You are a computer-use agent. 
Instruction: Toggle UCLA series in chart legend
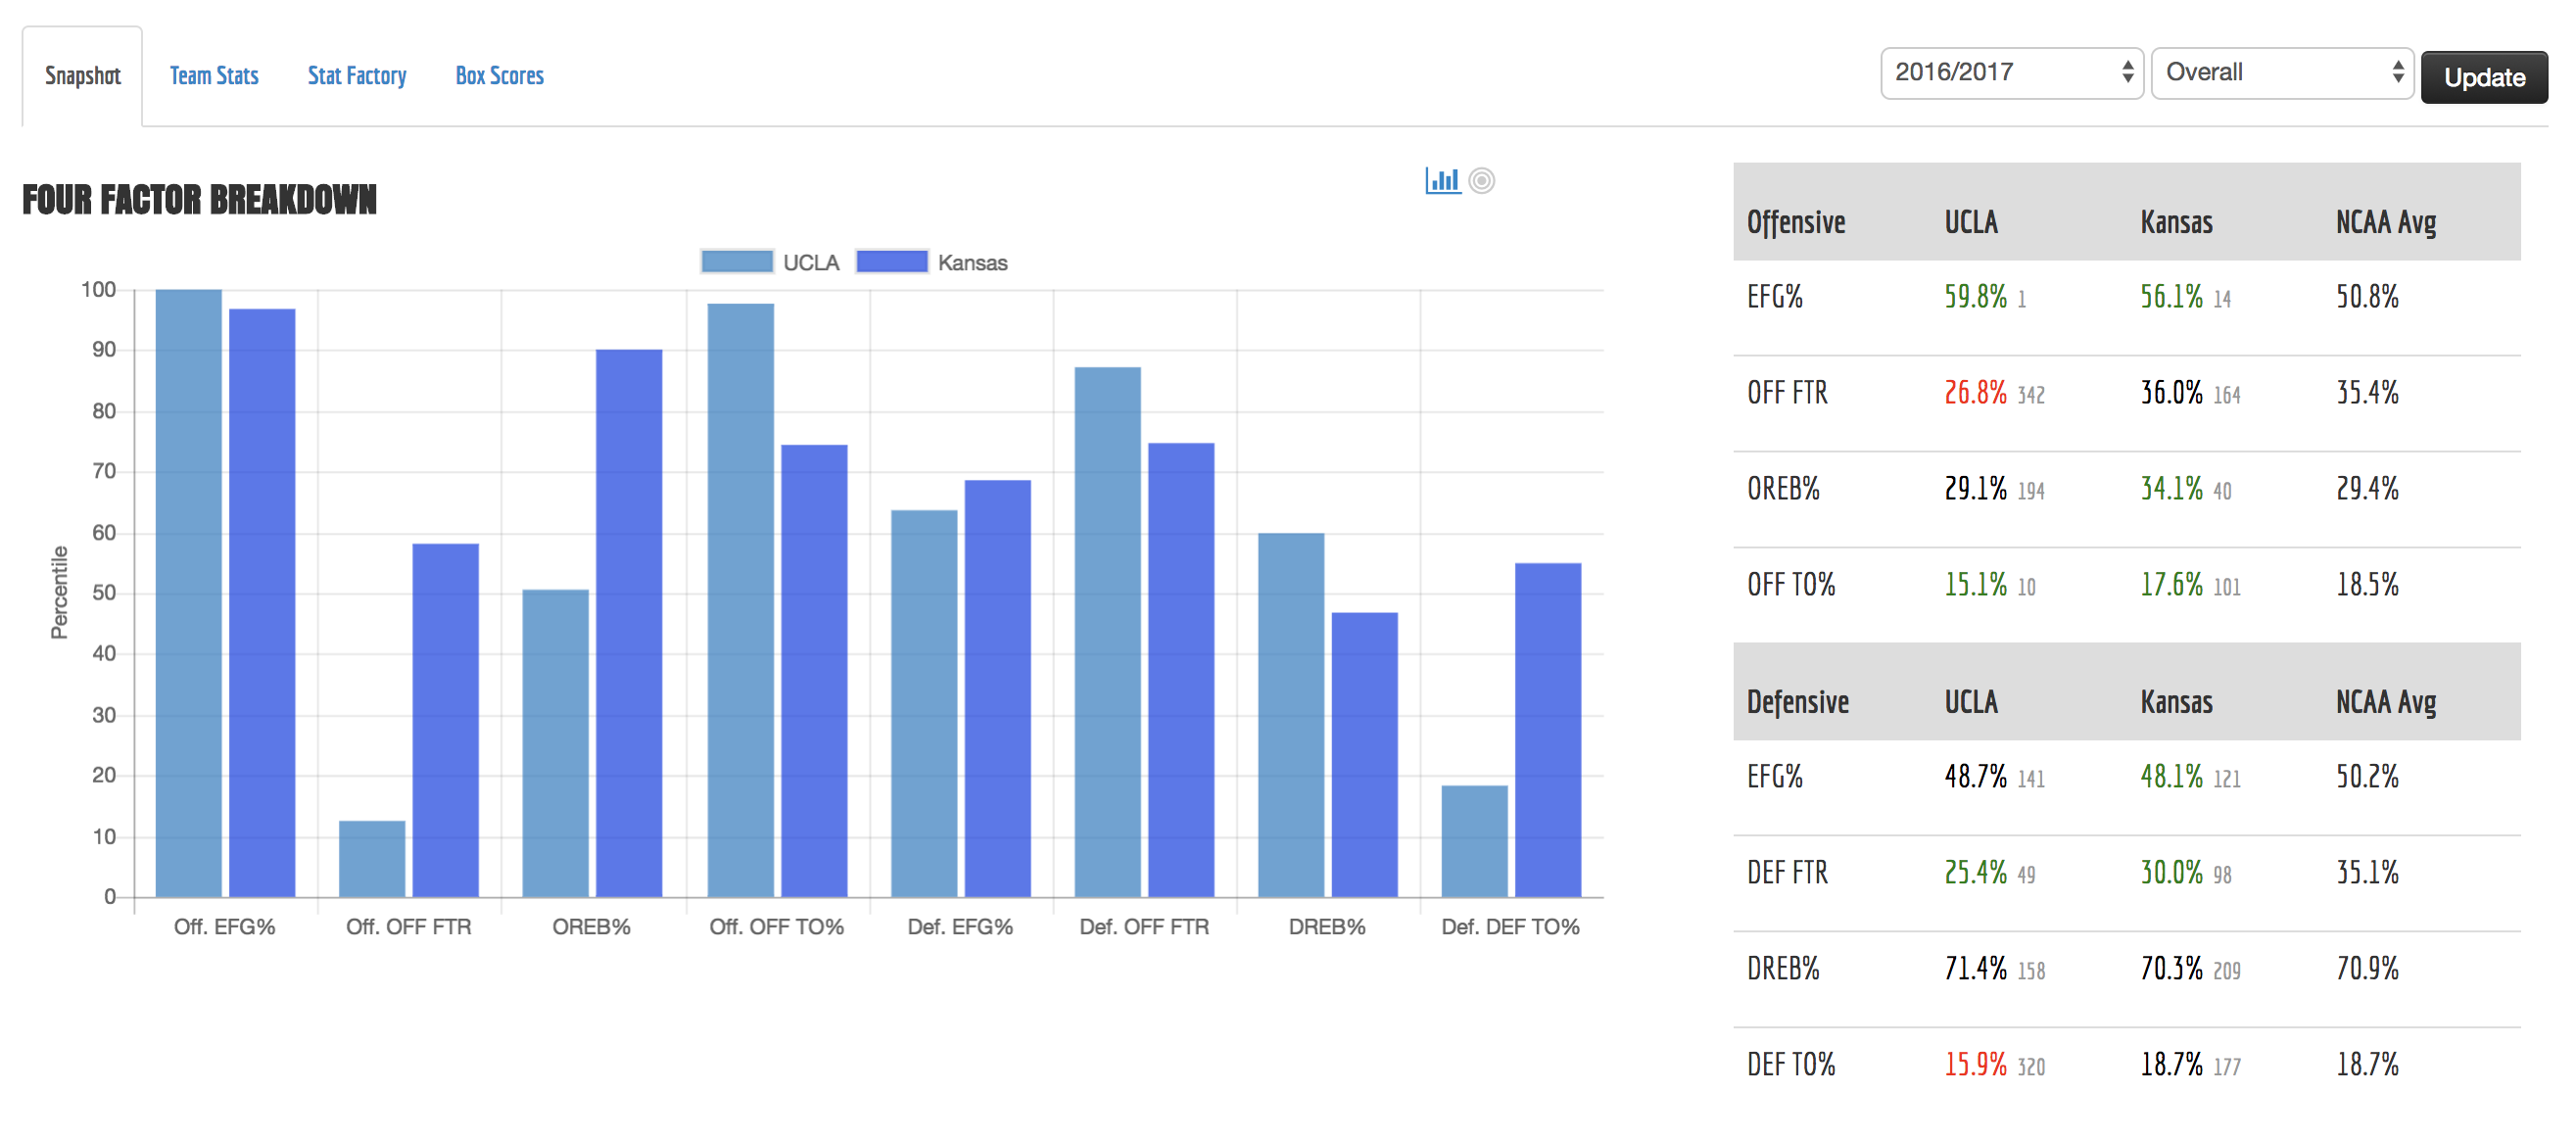tap(770, 262)
